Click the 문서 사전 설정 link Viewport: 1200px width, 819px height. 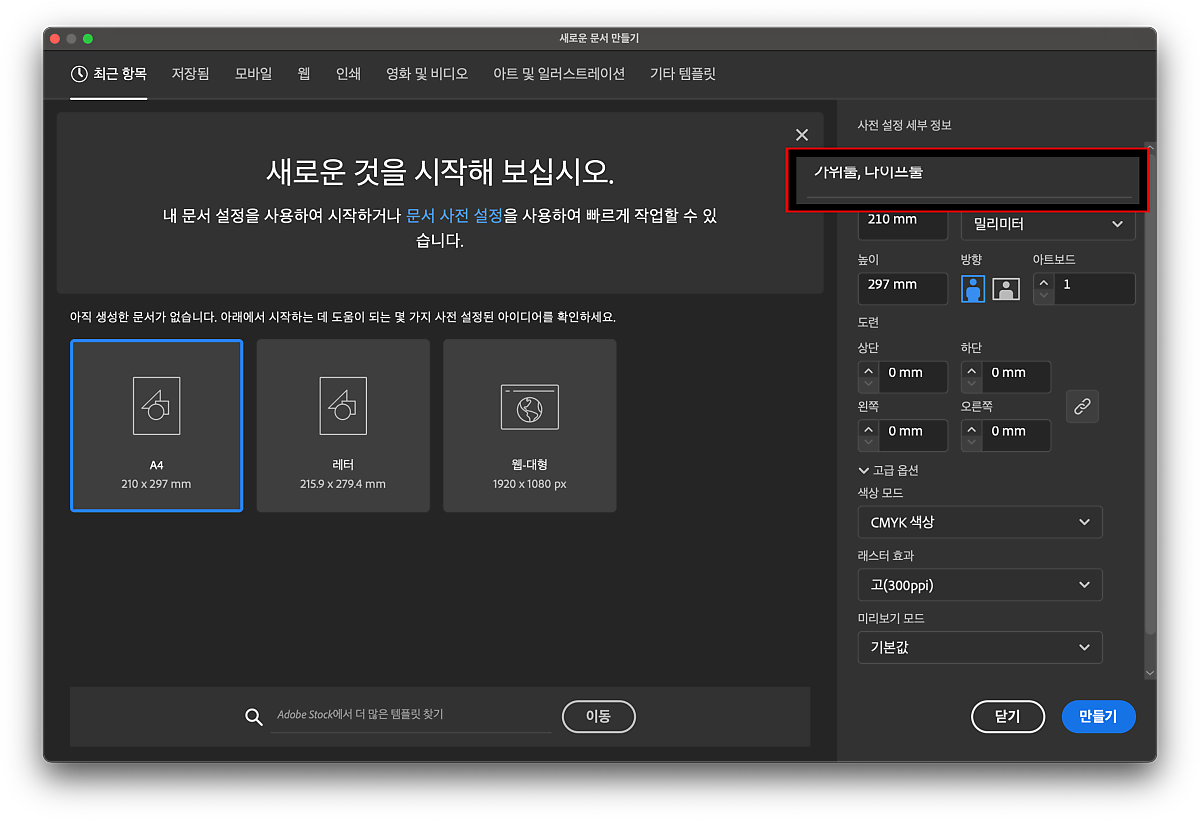click(454, 215)
